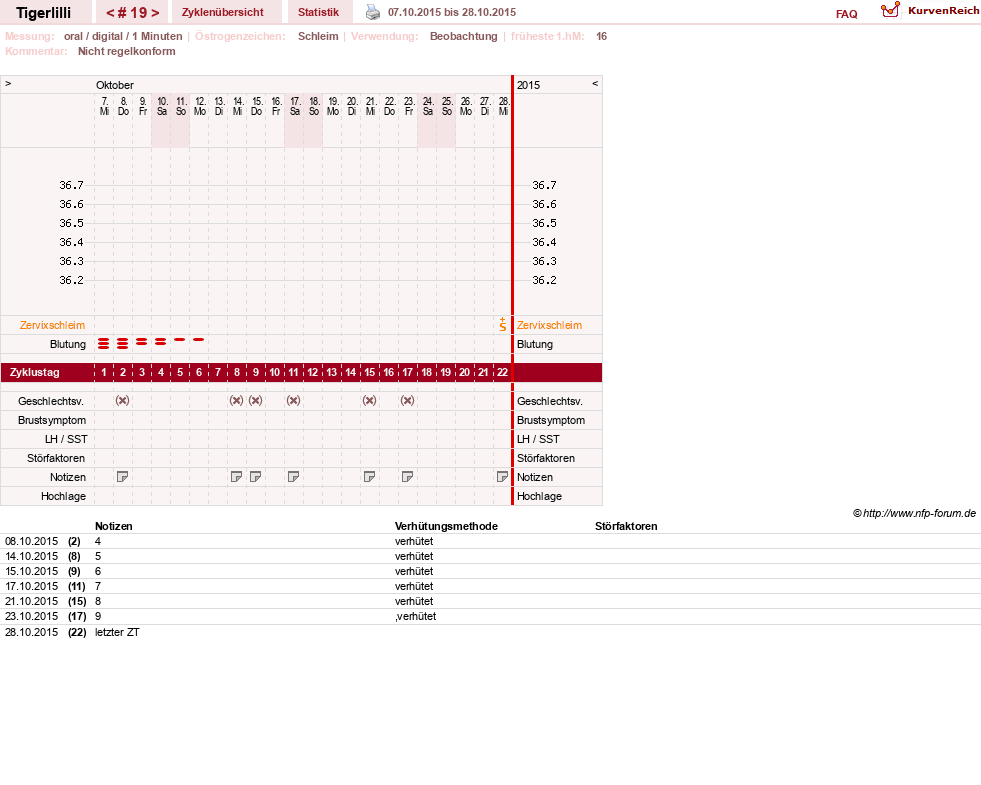The width and height of the screenshot is (981, 785).
Task: Click the intercourse marker on cycle day 17
Action: pos(407,400)
